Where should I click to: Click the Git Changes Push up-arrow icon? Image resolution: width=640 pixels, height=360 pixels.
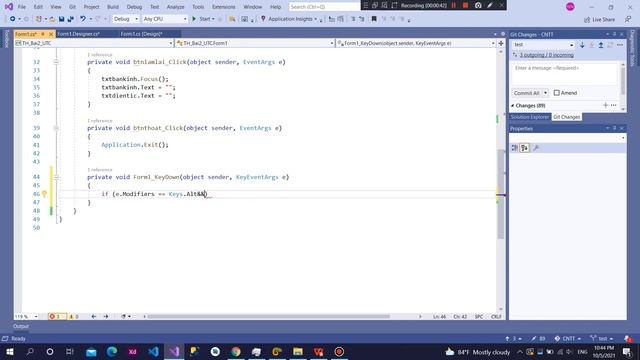pyautogui.click(x=601, y=45)
